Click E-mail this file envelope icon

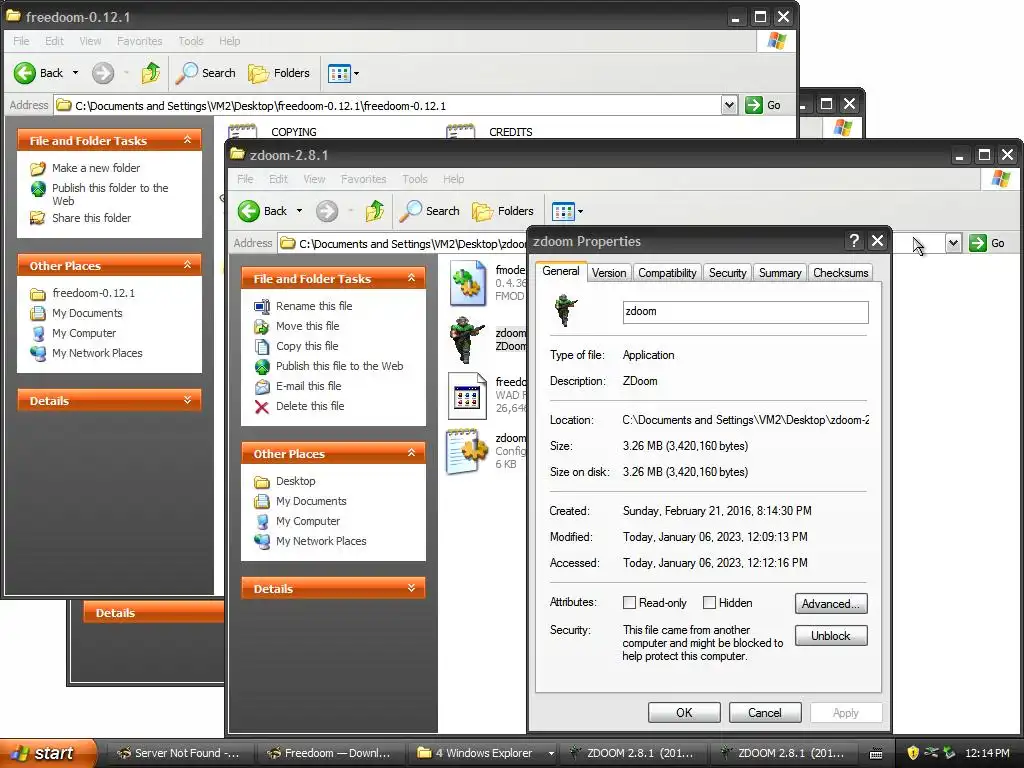pyautogui.click(x=262, y=387)
